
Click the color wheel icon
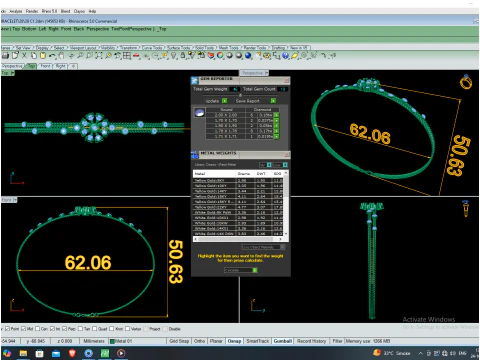pos(220,56)
